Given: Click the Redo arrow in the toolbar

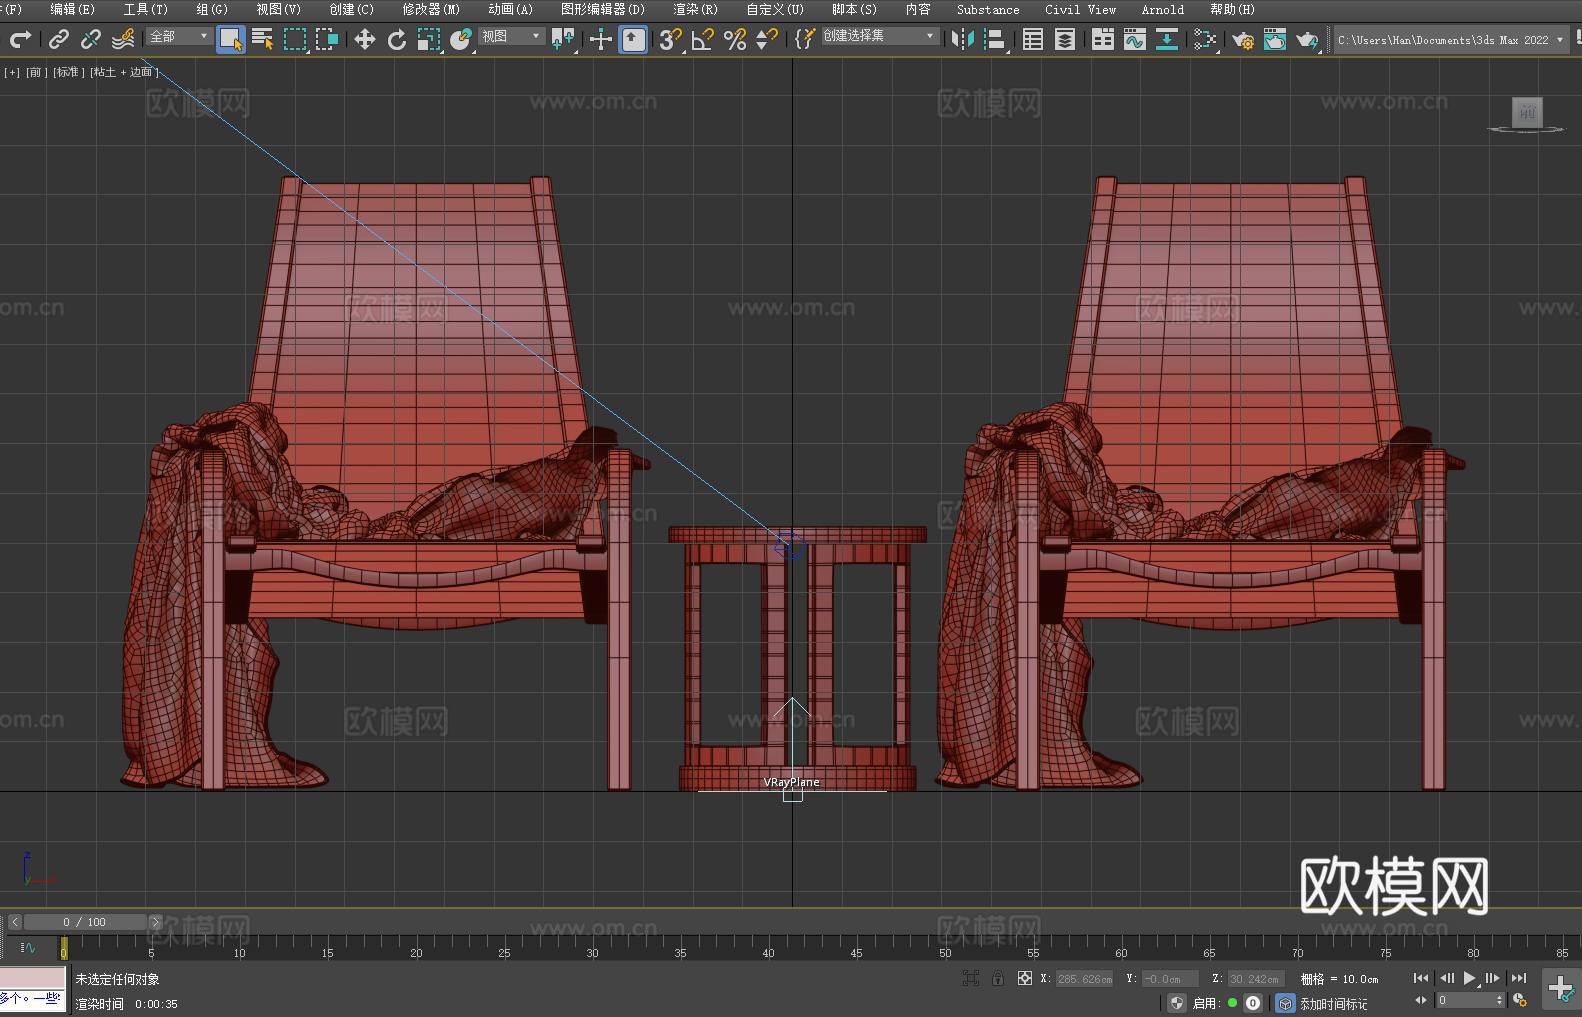Looking at the screenshot, I should (x=20, y=40).
